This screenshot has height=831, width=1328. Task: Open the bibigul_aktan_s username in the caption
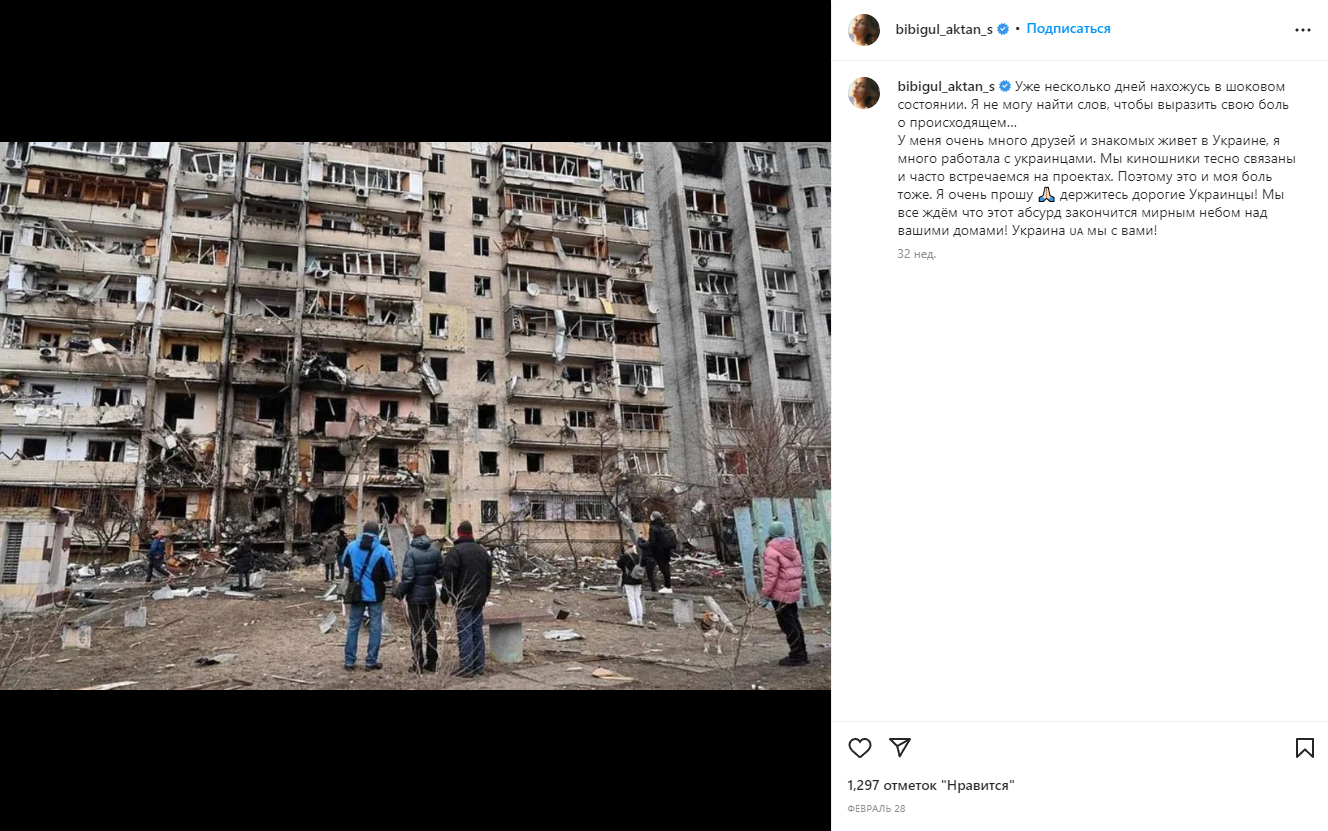(946, 86)
